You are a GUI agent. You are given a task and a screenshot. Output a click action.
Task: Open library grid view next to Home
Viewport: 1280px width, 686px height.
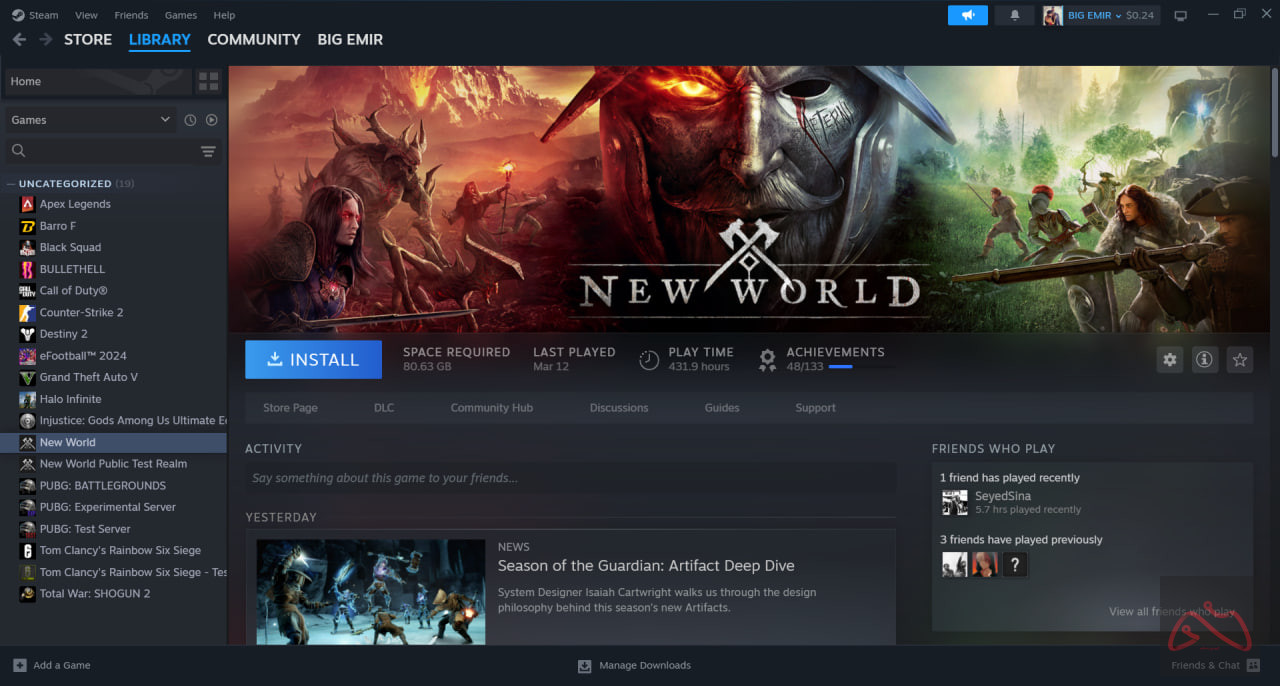[208, 81]
